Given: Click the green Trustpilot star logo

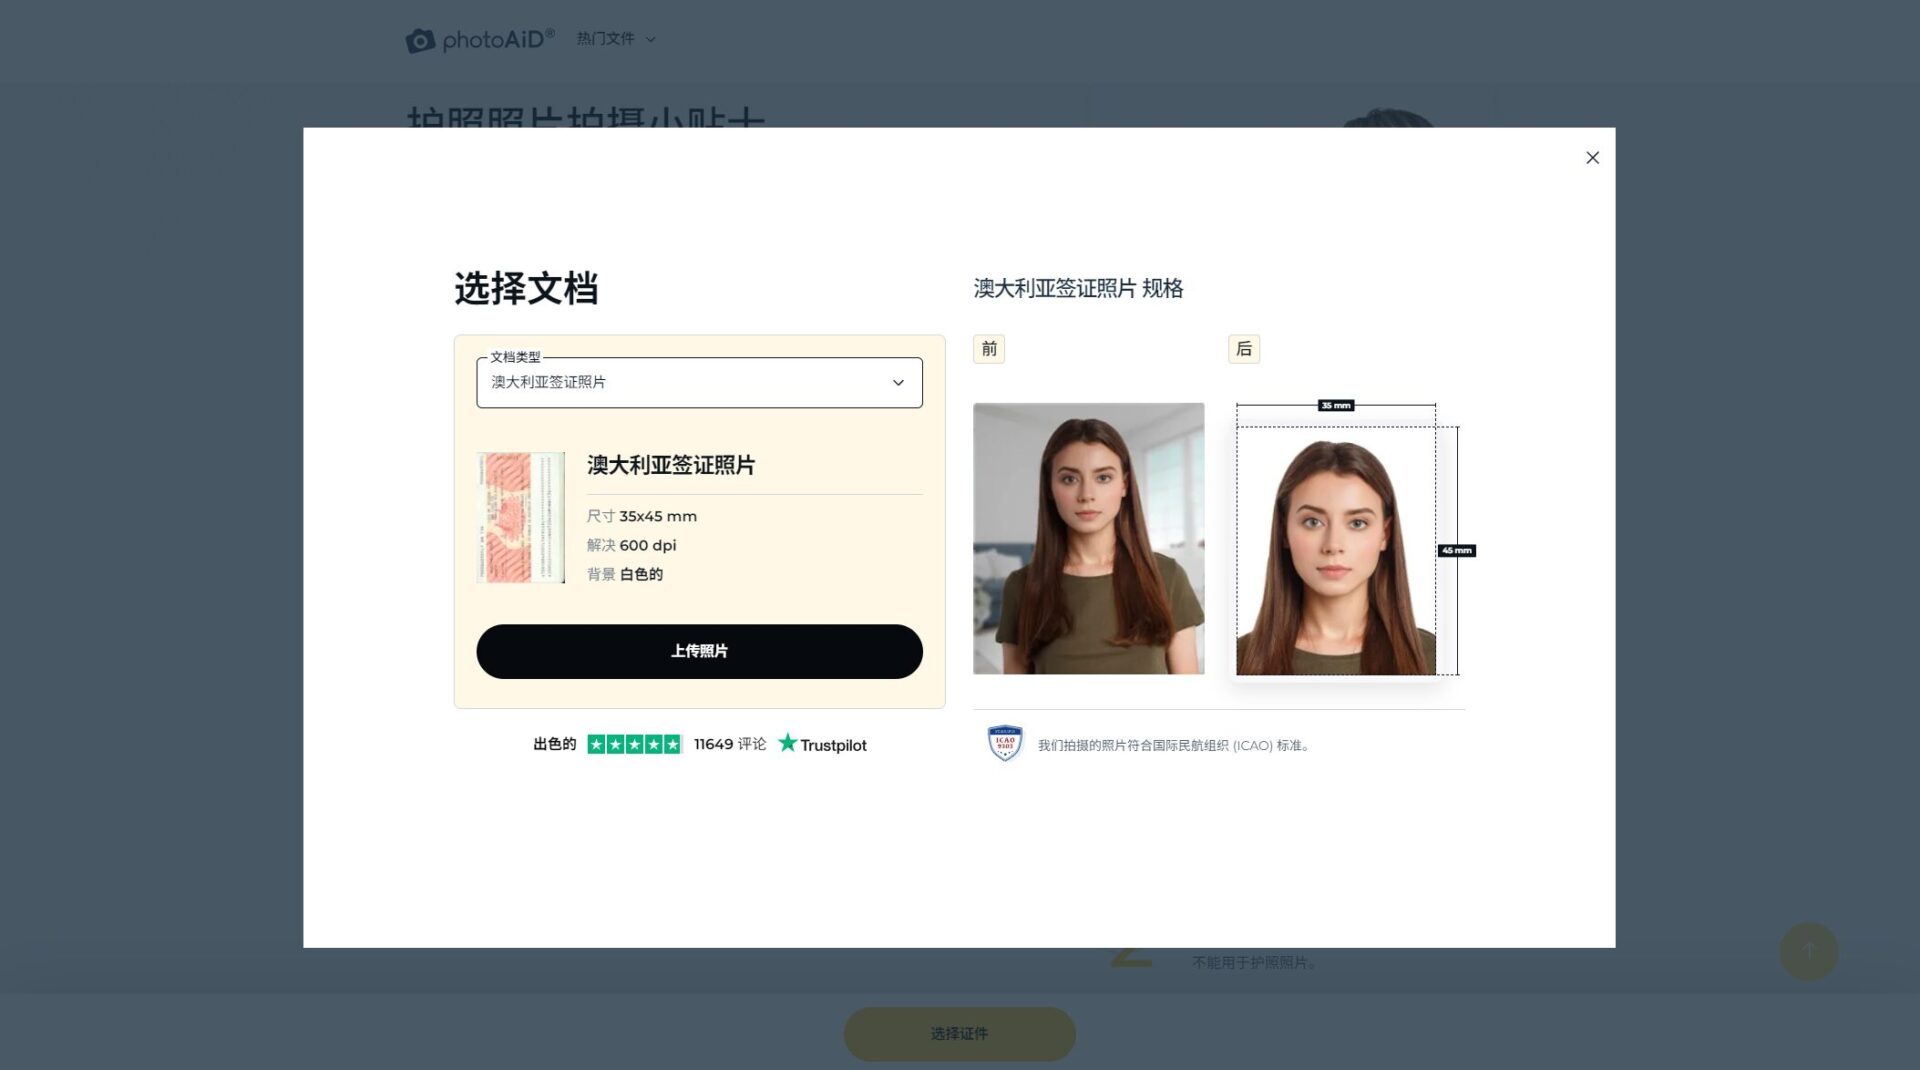Looking at the screenshot, I should click(x=788, y=744).
